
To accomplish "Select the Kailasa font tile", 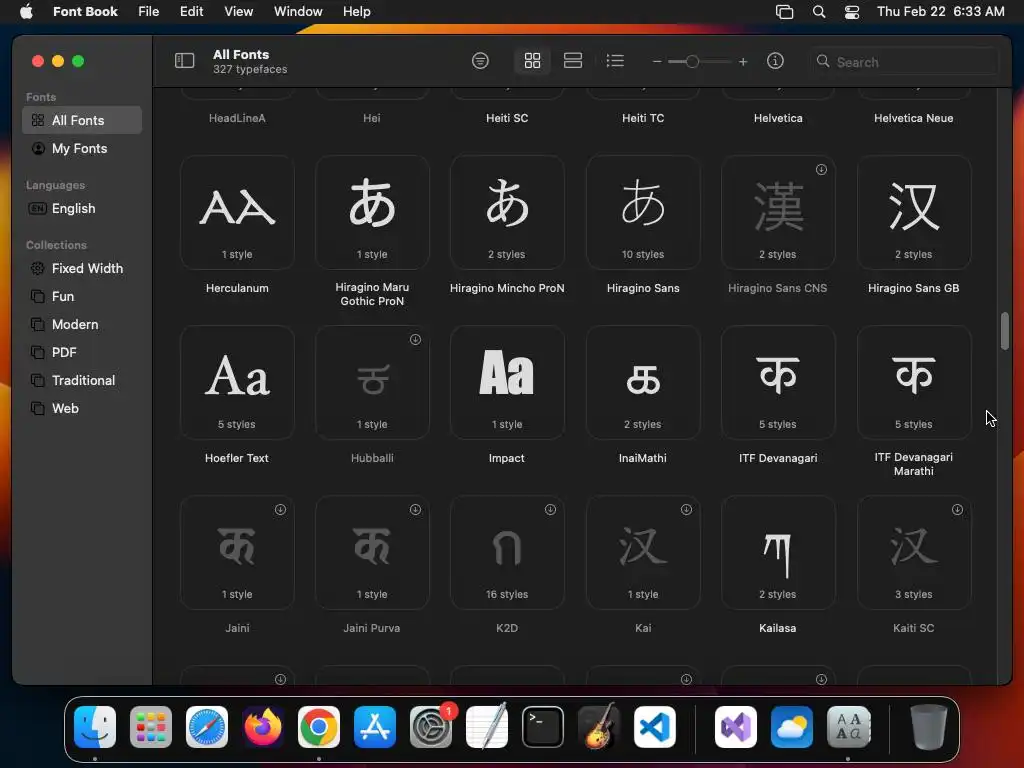I will [x=778, y=552].
